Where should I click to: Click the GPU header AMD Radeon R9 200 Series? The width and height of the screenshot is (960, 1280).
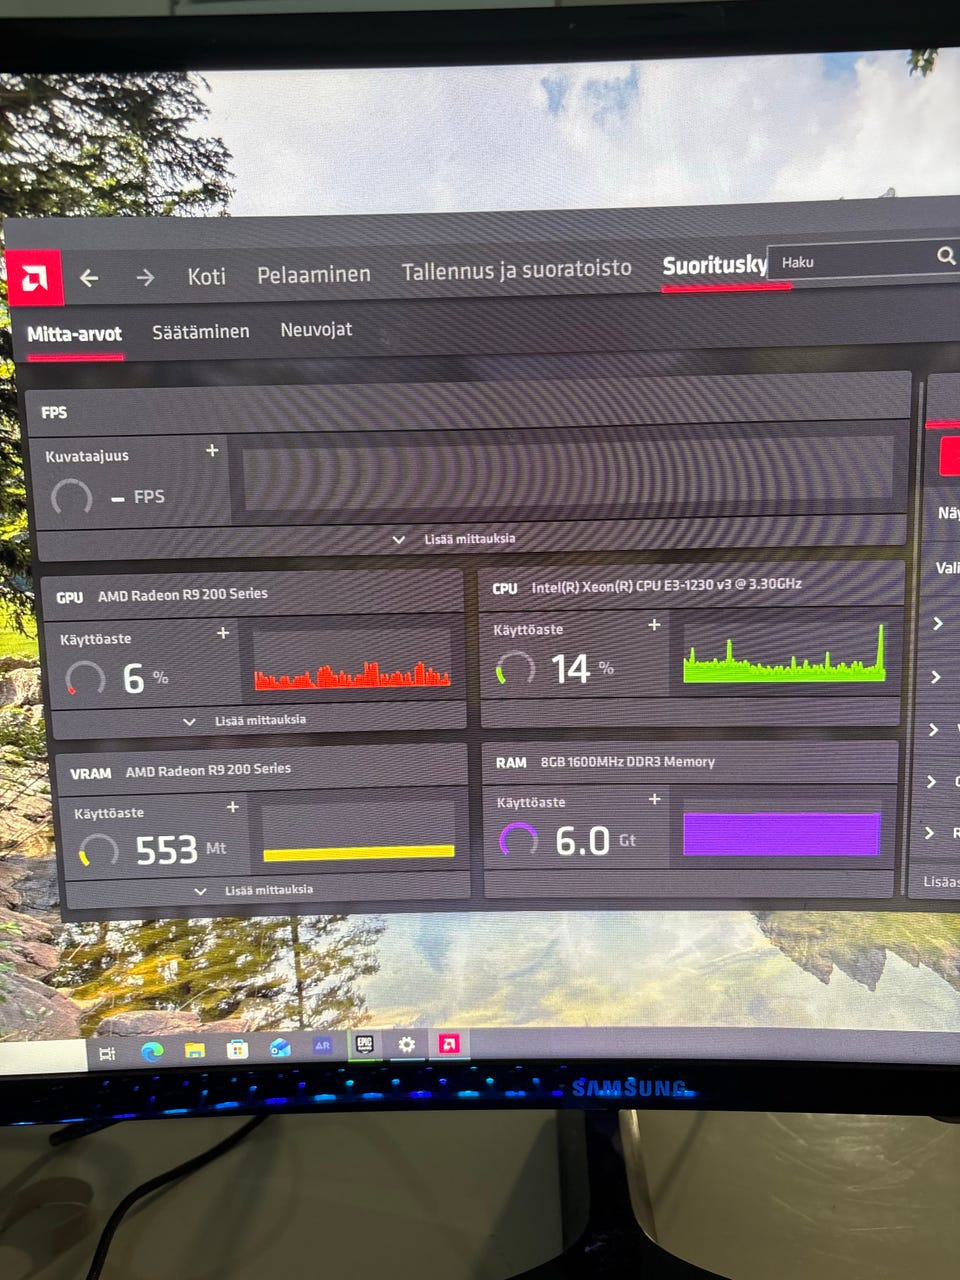tap(183, 595)
